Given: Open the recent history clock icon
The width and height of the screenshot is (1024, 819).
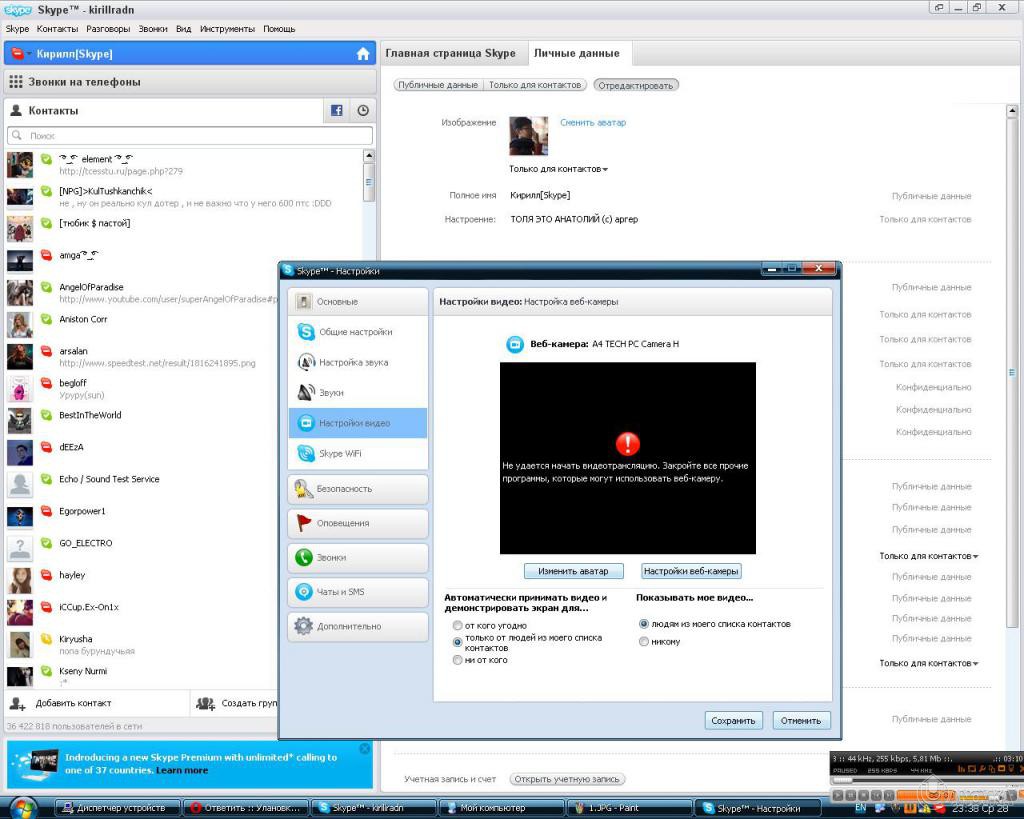Looking at the screenshot, I should point(362,111).
